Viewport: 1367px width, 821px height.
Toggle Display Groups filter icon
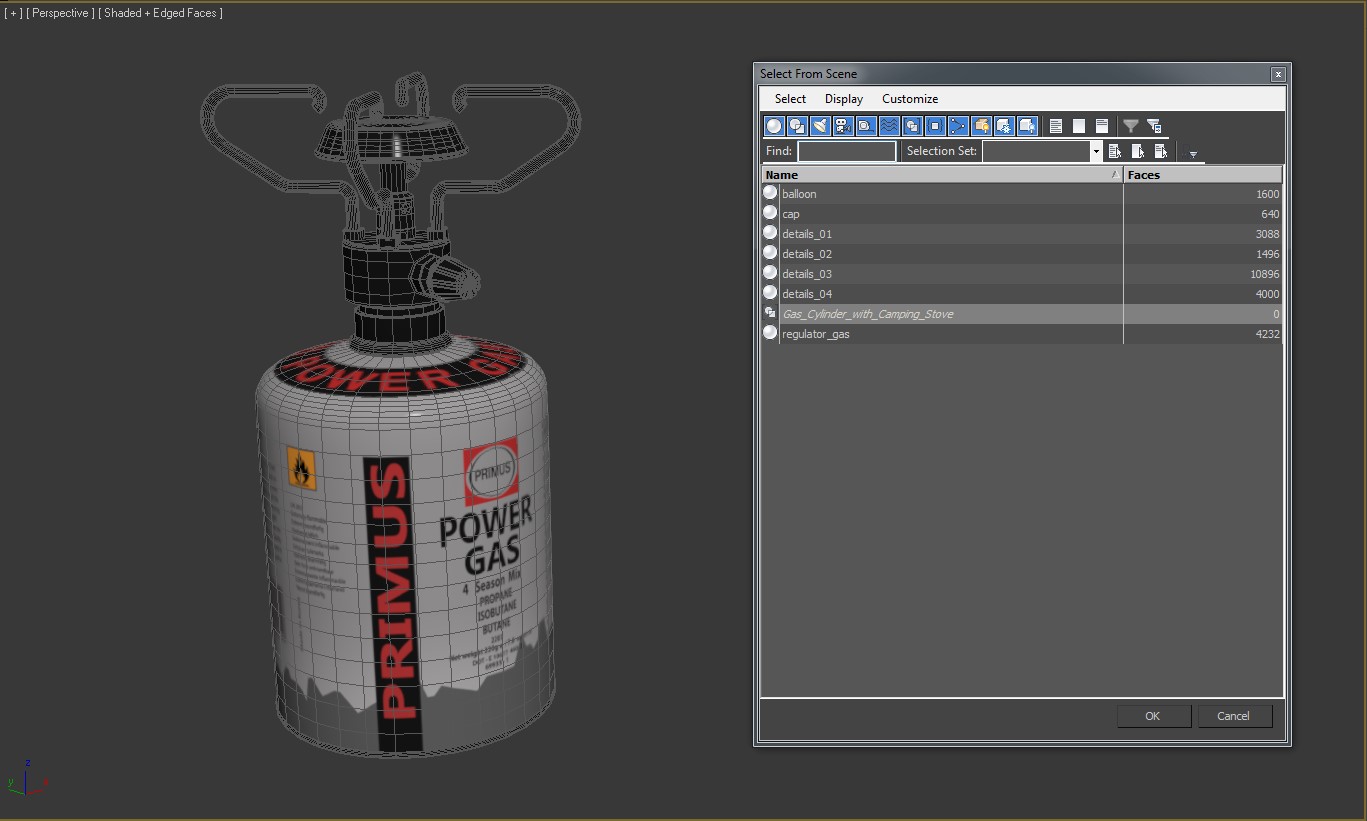[x=912, y=126]
